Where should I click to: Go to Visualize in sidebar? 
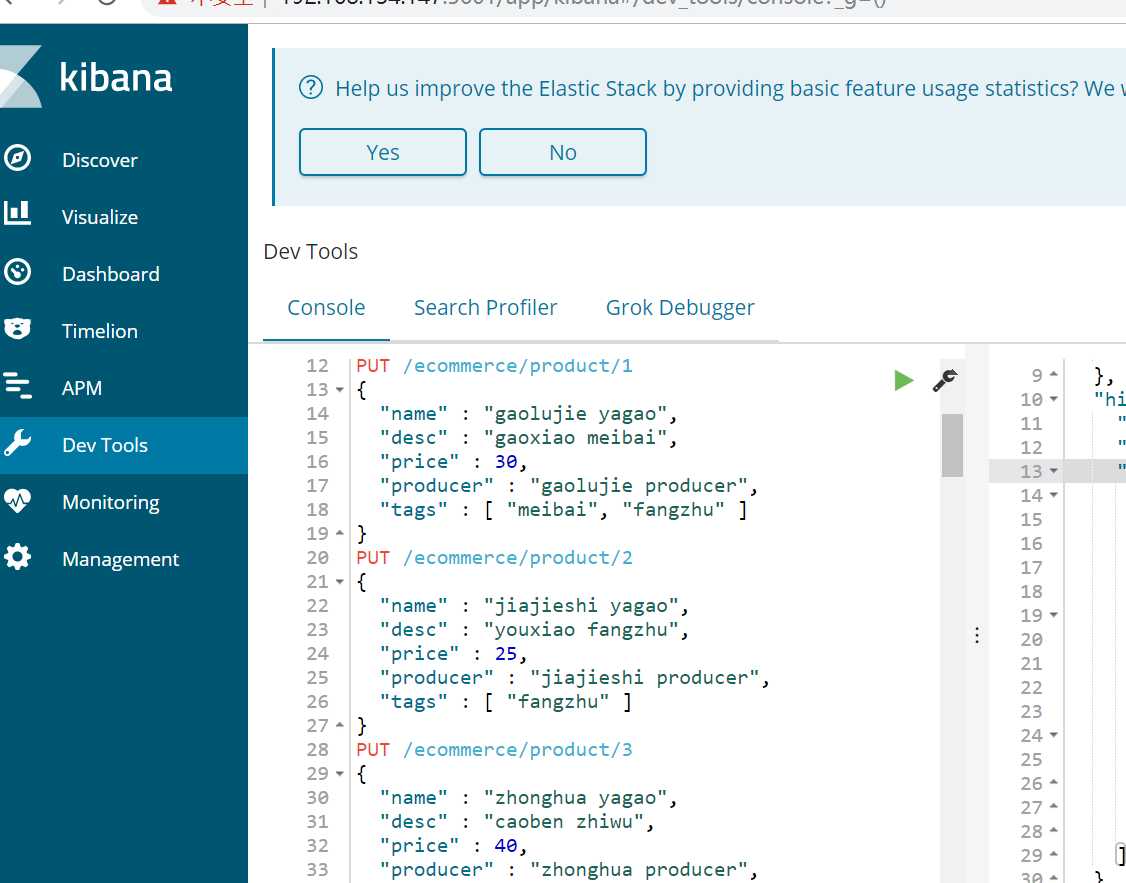coord(100,217)
